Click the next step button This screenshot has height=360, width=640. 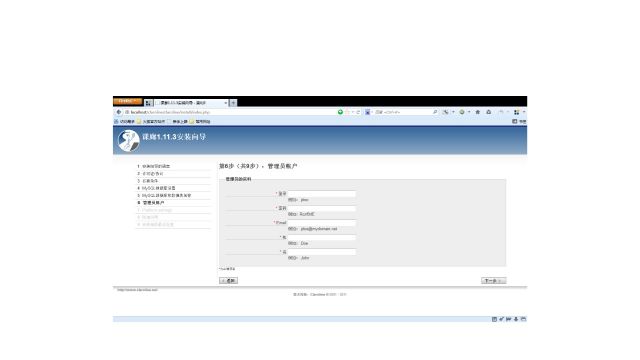coord(493,281)
